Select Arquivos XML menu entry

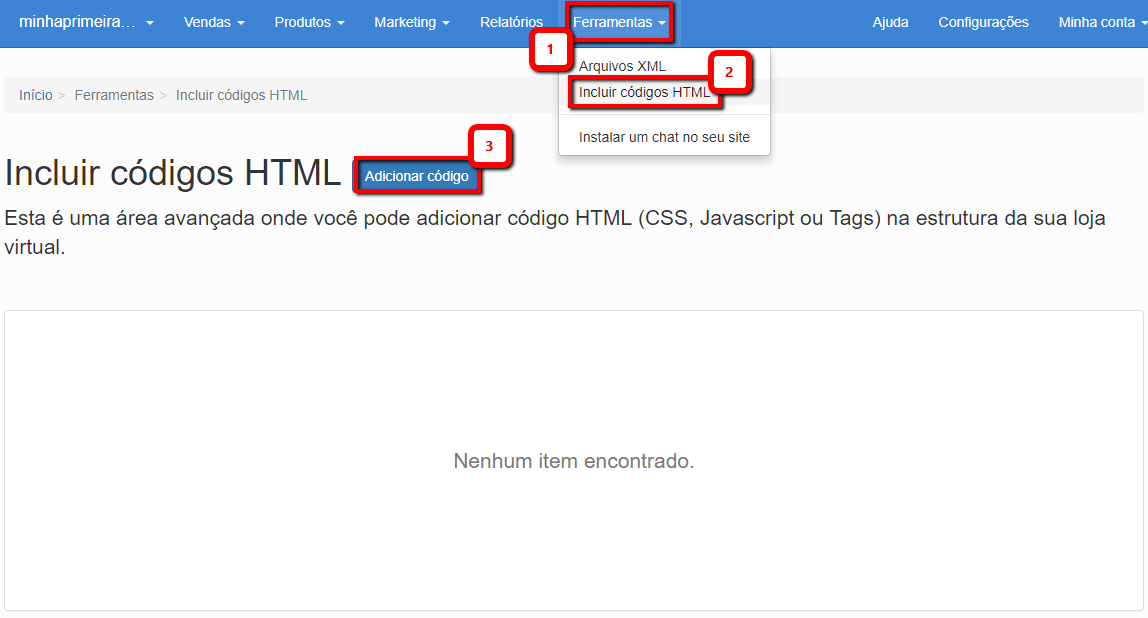click(x=664, y=66)
